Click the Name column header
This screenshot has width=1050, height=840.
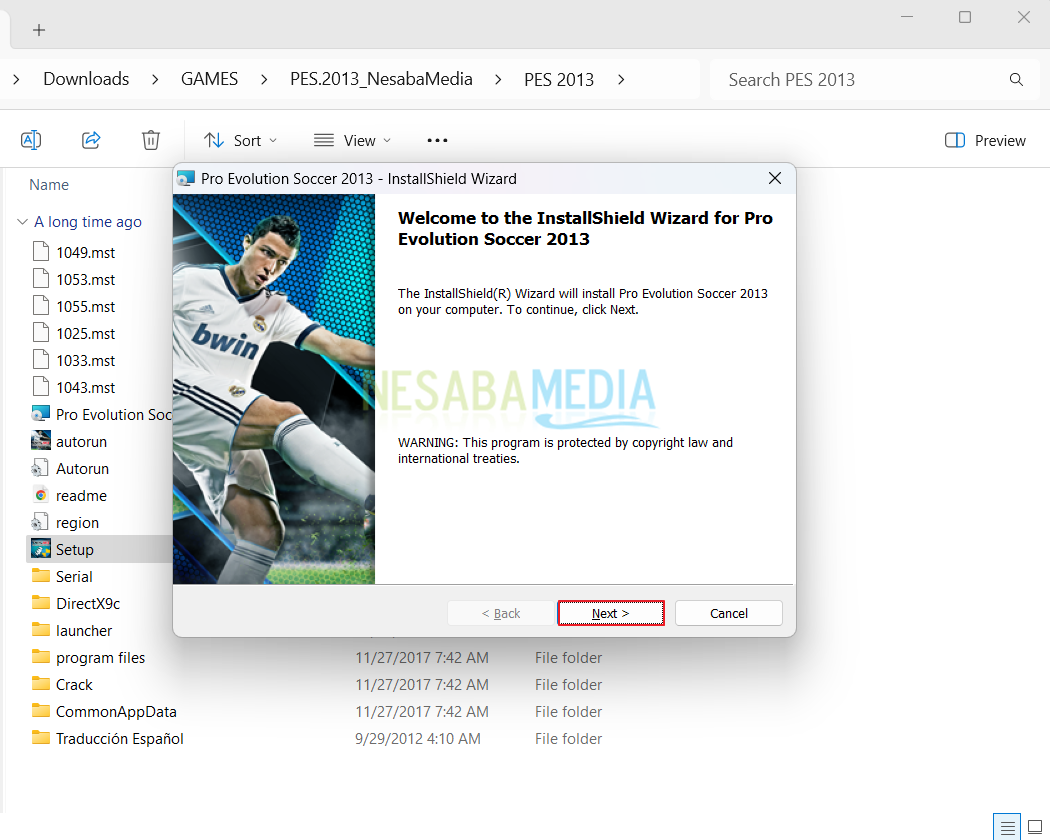pos(49,185)
